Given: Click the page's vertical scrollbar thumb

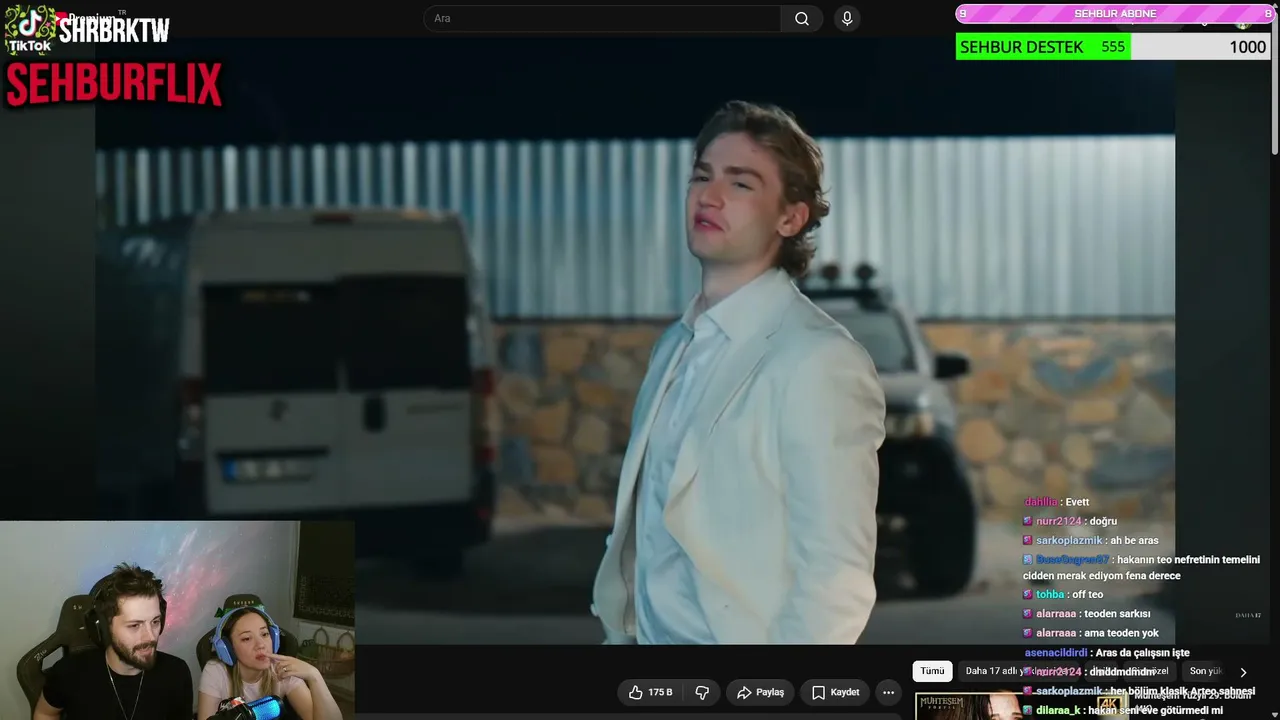Looking at the screenshot, I should [1274, 85].
